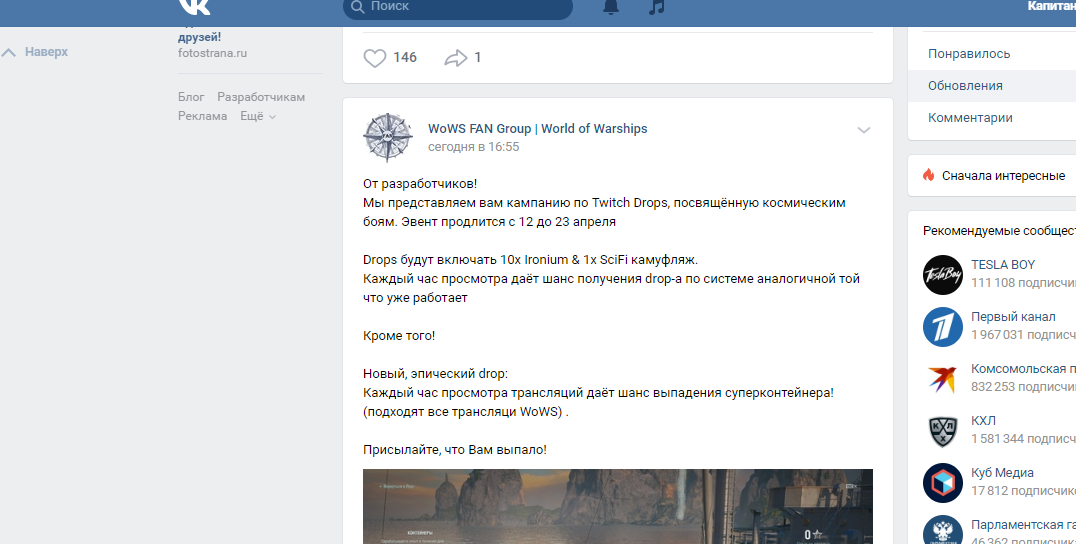The height and width of the screenshot is (544, 1076).
Task: Click the Разработчикам footer link
Action: tap(261, 97)
